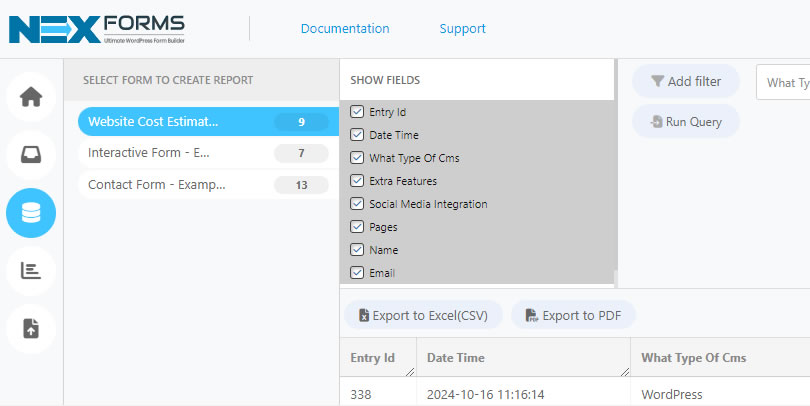This screenshot has height=406, width=810.
Task: Uncheck the Date Time field checkbox
Action: pyautogui.click(x=357, y=135)
